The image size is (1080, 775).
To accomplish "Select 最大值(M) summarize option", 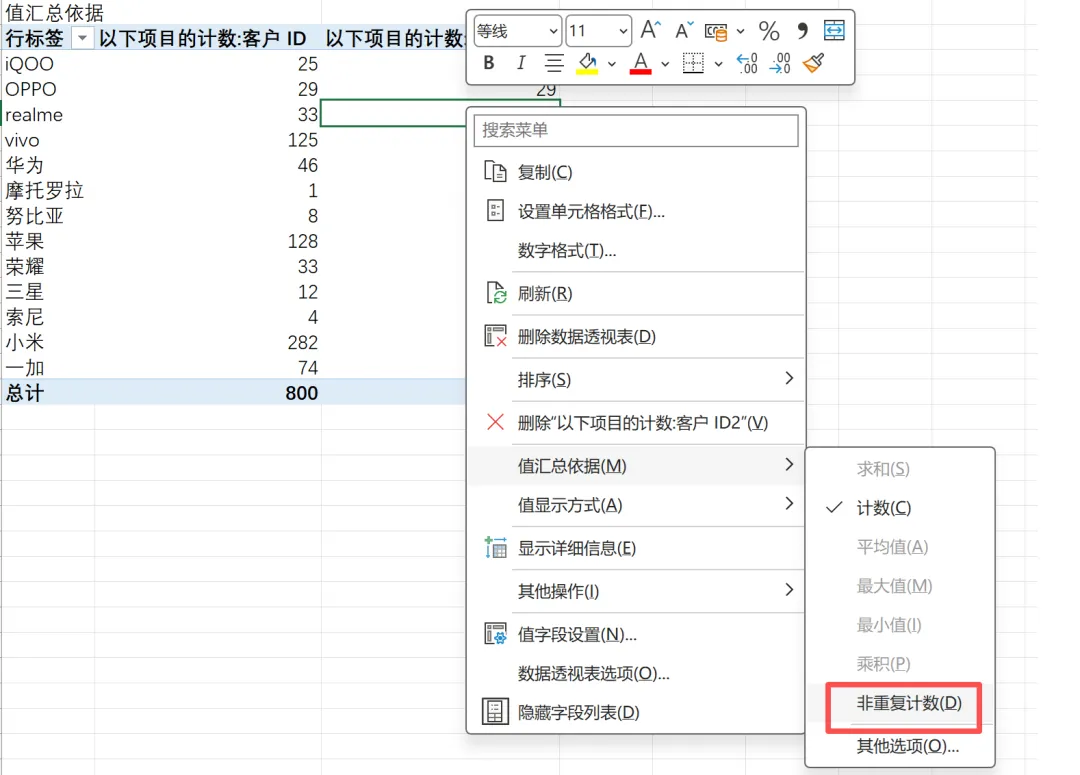I will pos(895,586).
